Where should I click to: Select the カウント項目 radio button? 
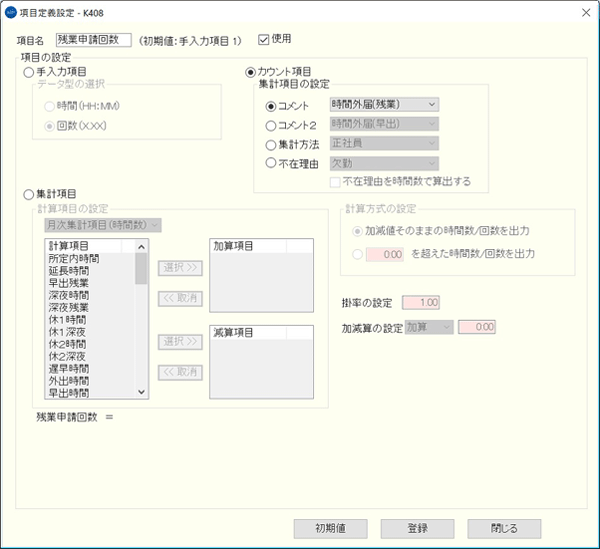point(251,73)
